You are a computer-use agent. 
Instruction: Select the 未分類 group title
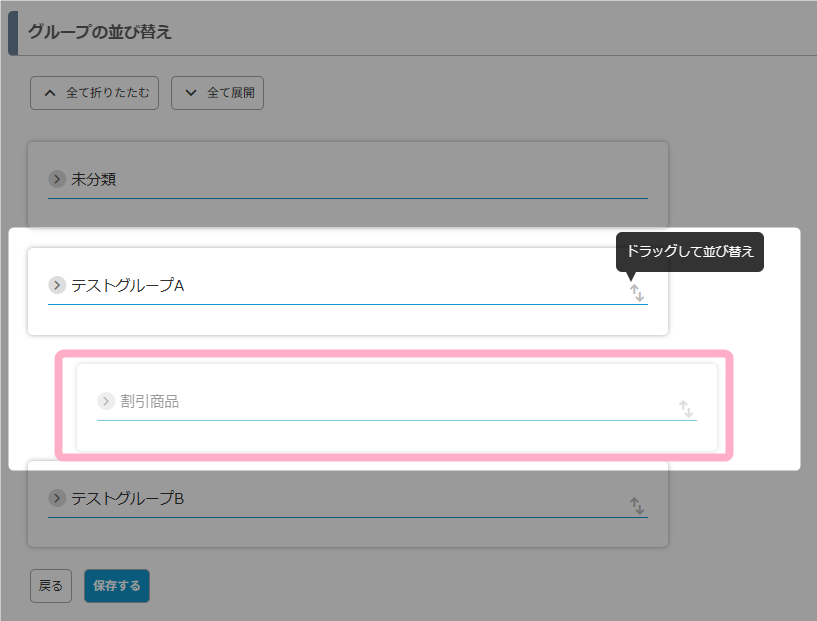click(x=94, y=180)
